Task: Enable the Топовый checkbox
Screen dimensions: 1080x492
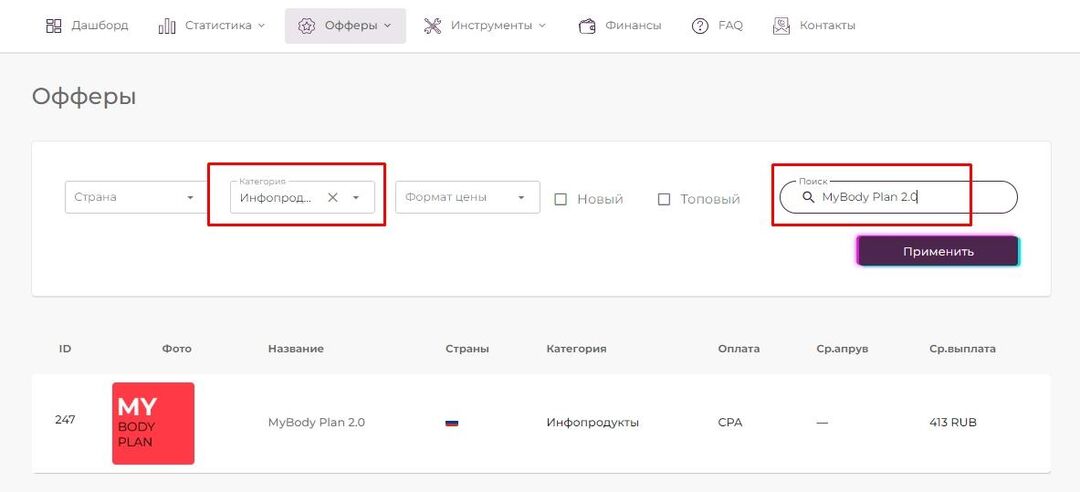Action: click(664, 199)
